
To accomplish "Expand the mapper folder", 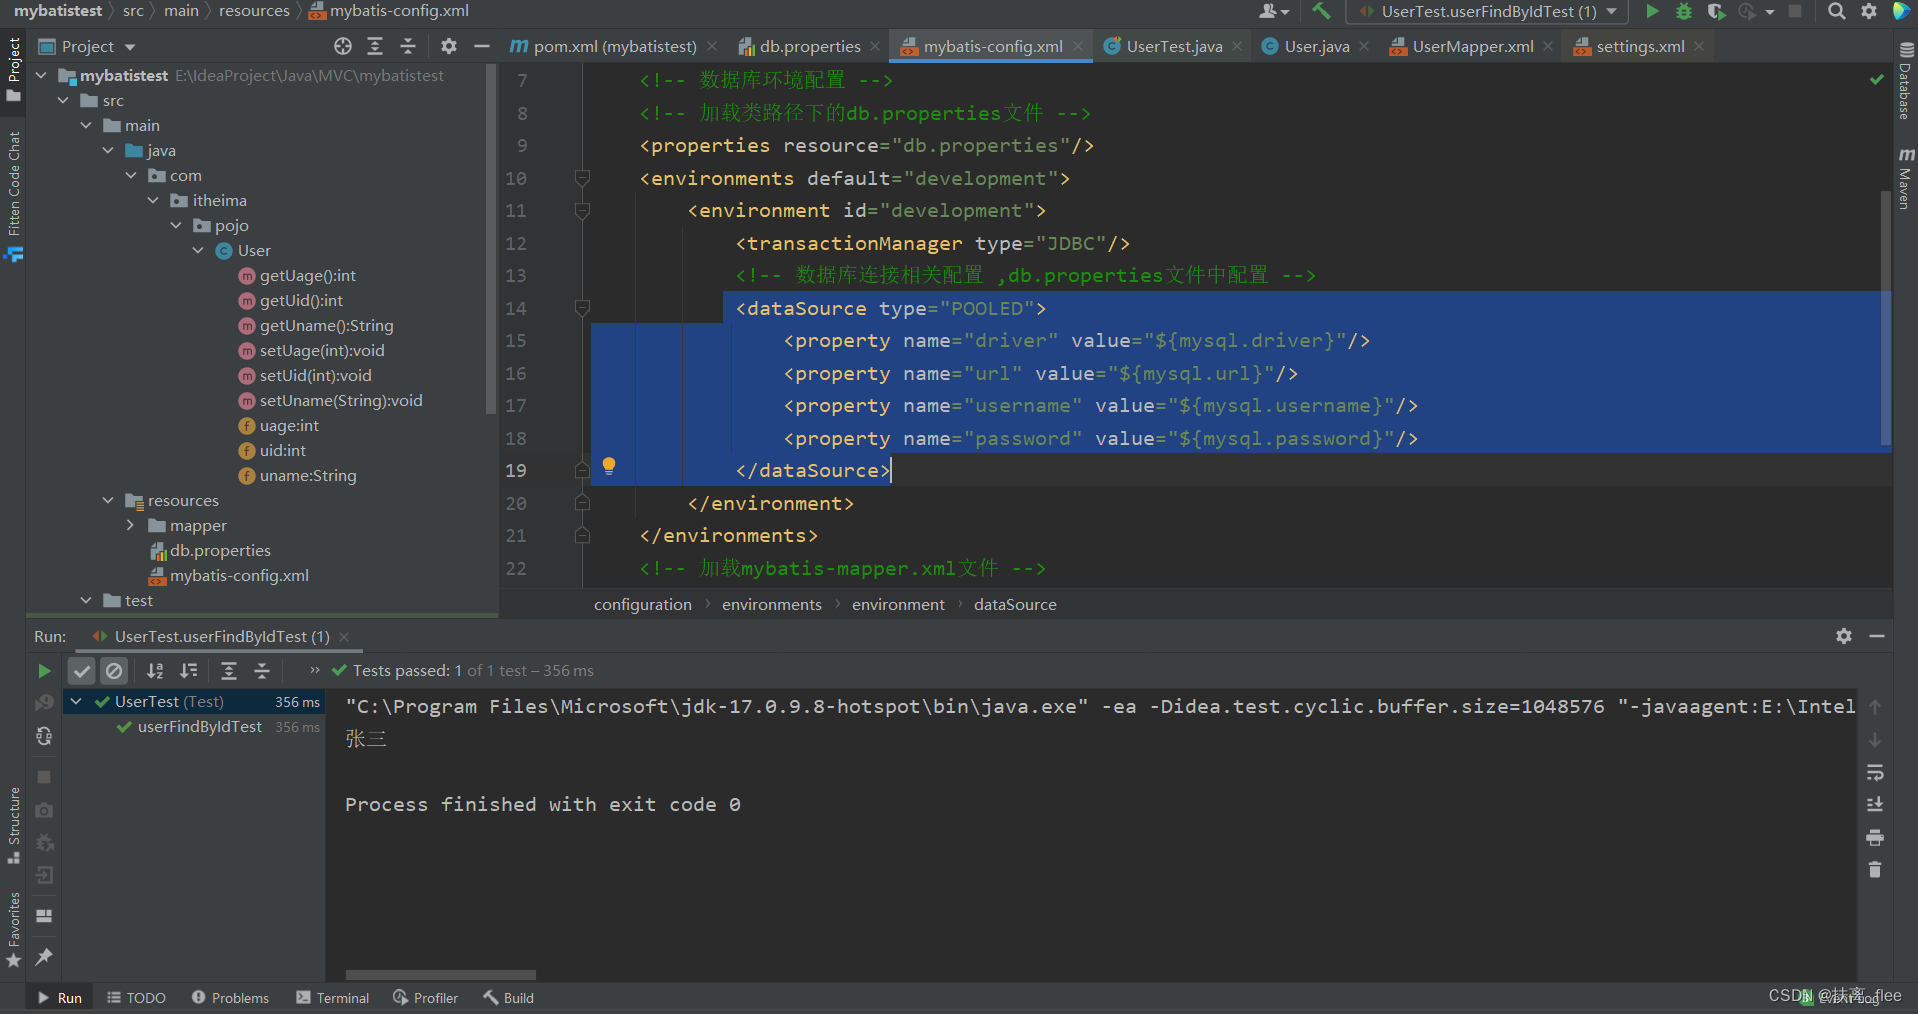I will pos(130,525).
